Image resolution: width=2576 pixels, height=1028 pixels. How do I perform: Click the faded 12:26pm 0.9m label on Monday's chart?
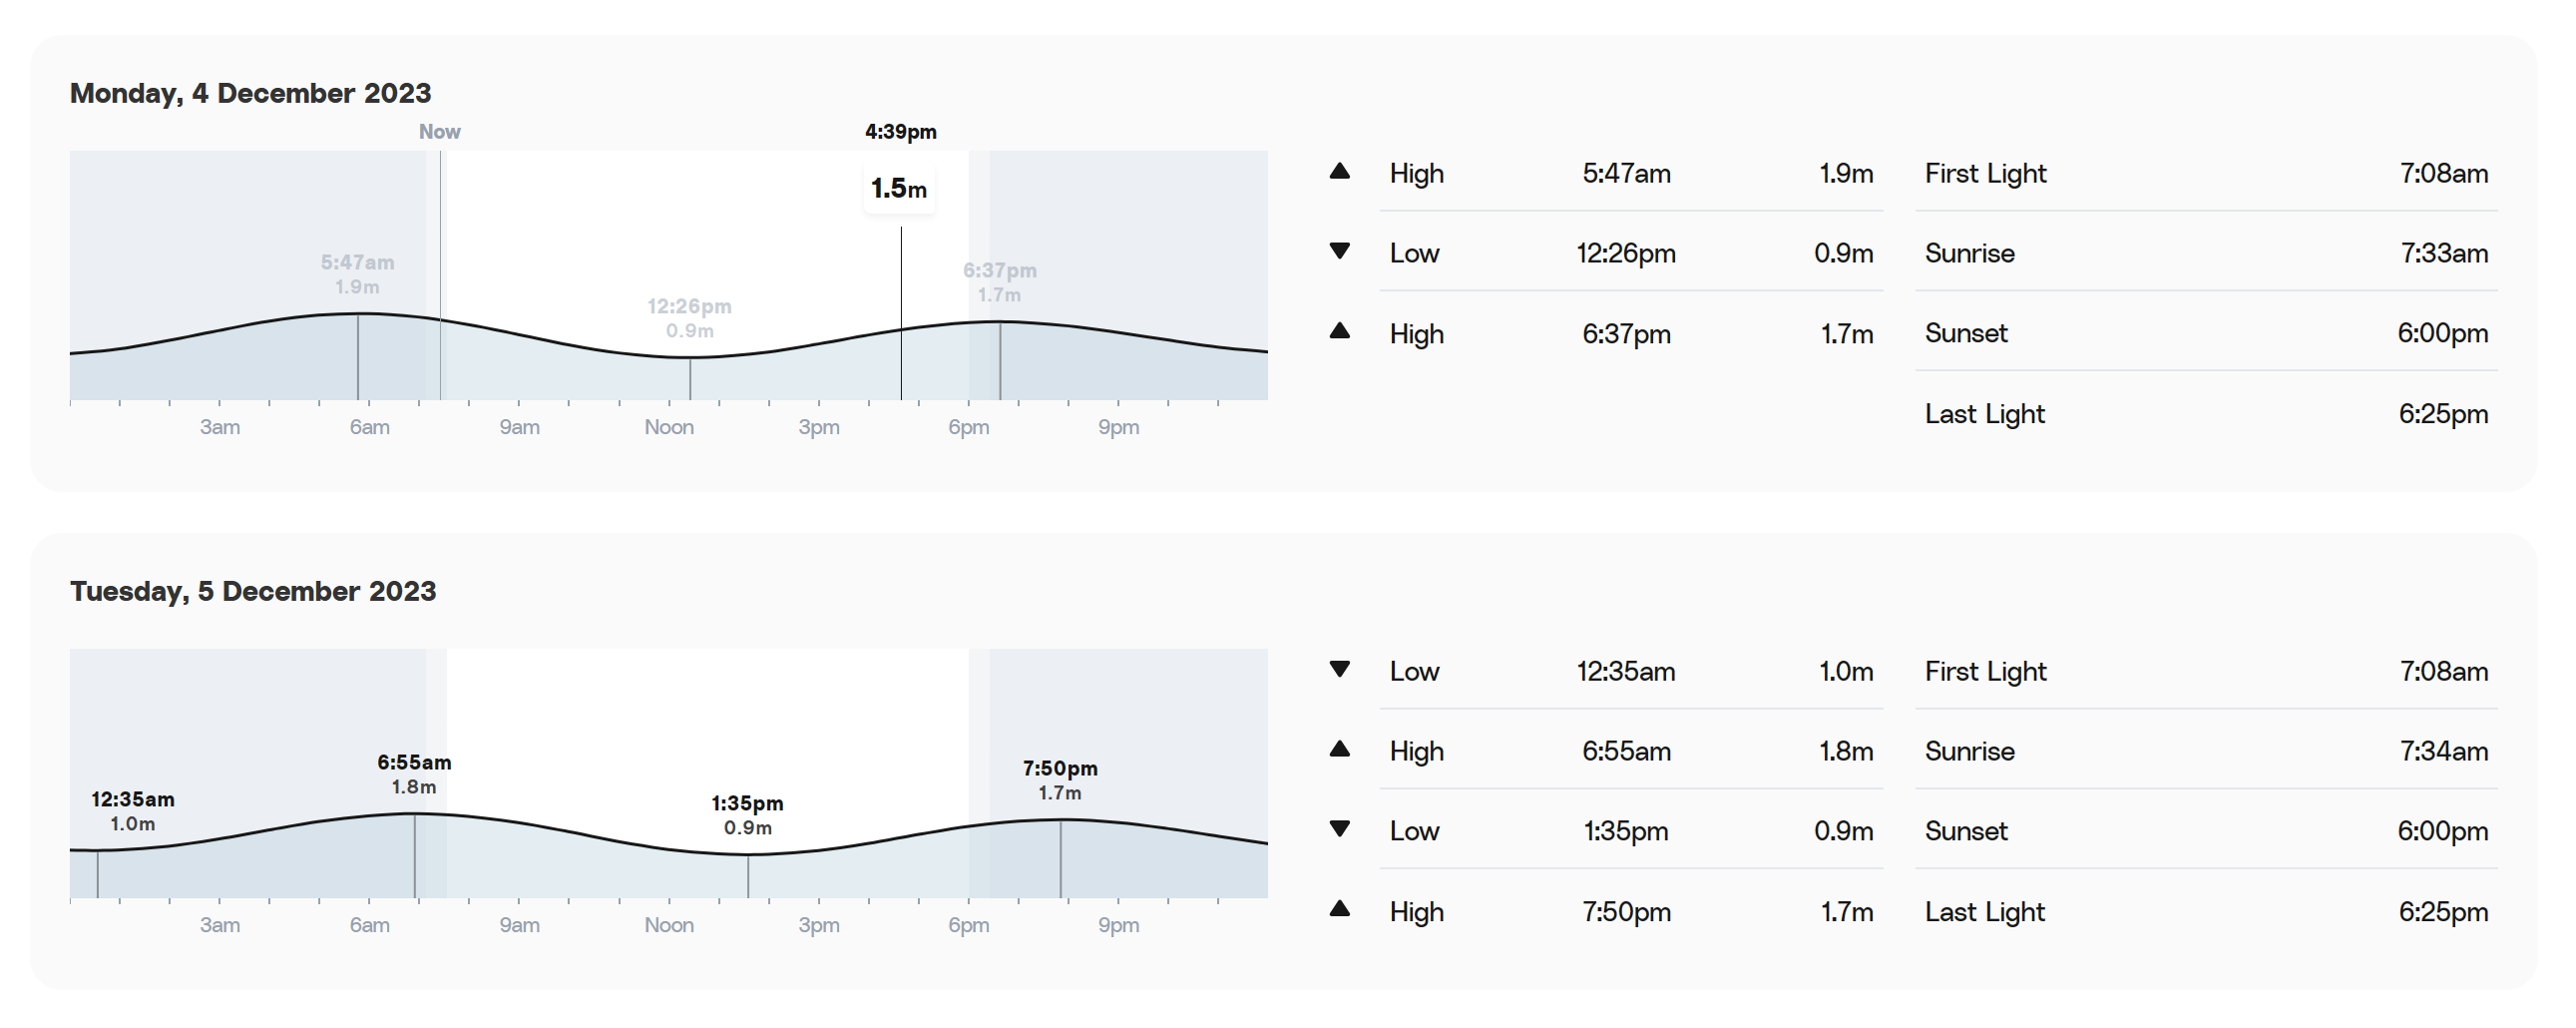689,318
